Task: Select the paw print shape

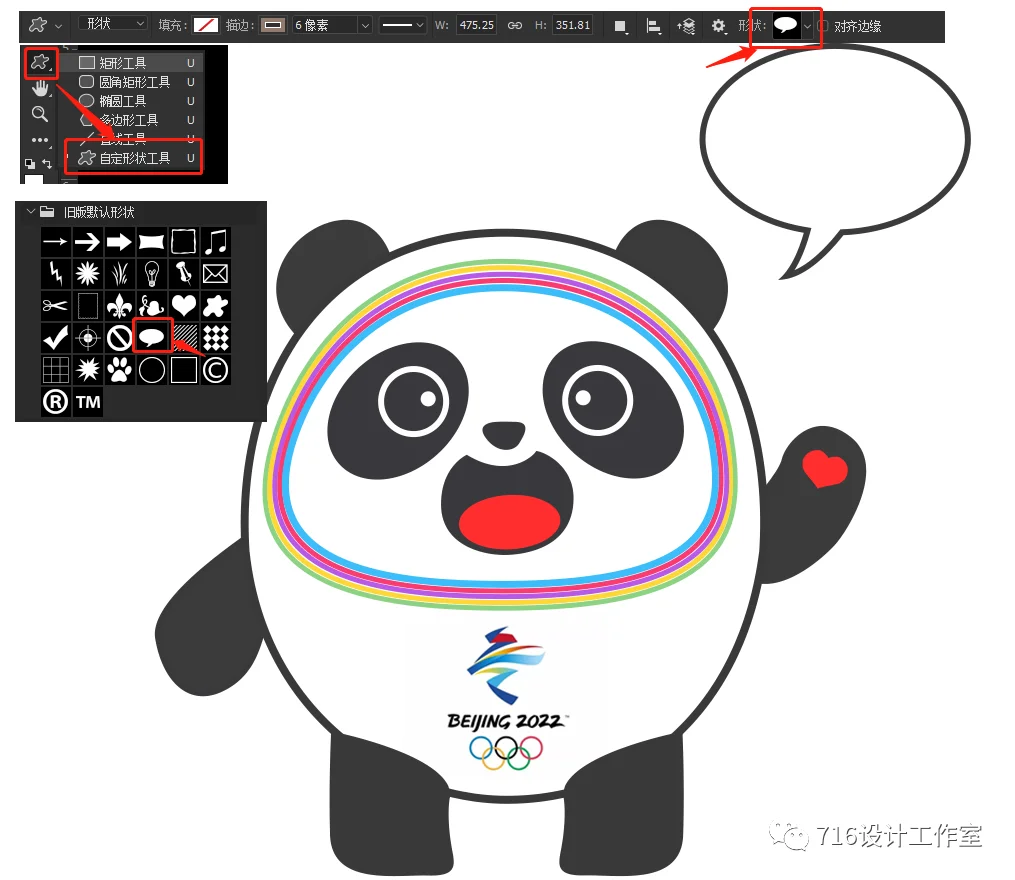Action: 119,370
